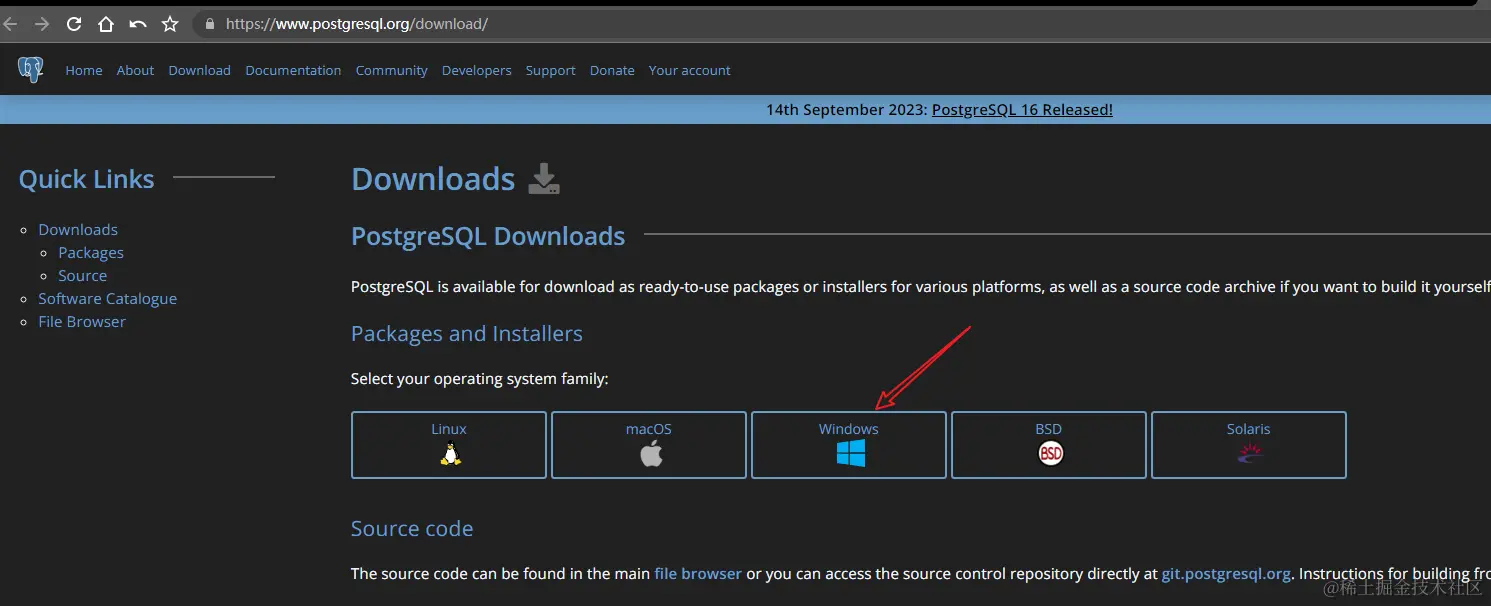Click the undo-close-tab arrow icon
Image resolution: width=1491 pixels, height=606 pixels.
(138, 24)
